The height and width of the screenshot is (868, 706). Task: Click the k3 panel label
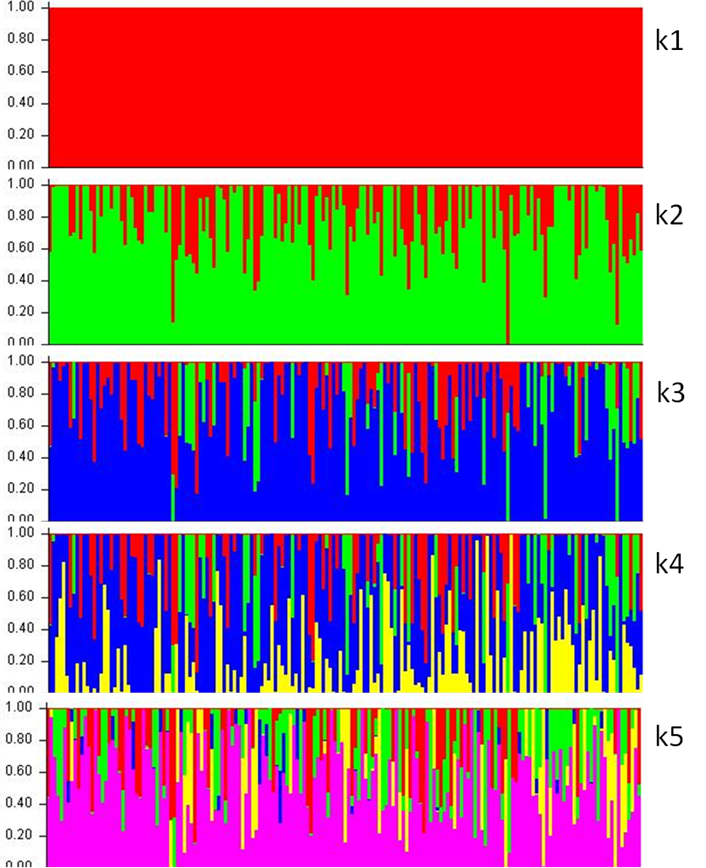point(670,392)
